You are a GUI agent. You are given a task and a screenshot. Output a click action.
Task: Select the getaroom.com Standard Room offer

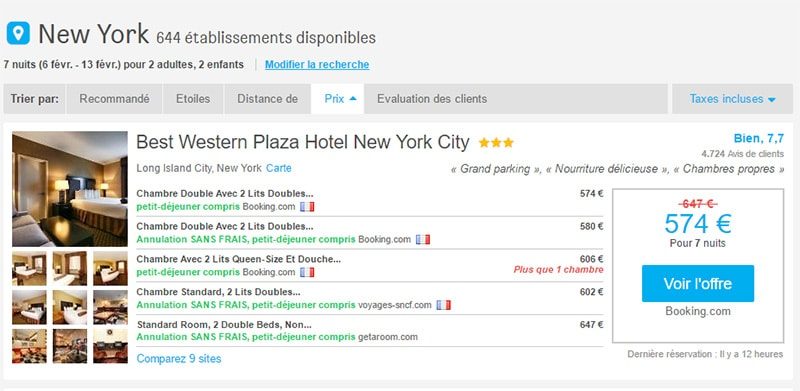[370, 331]
